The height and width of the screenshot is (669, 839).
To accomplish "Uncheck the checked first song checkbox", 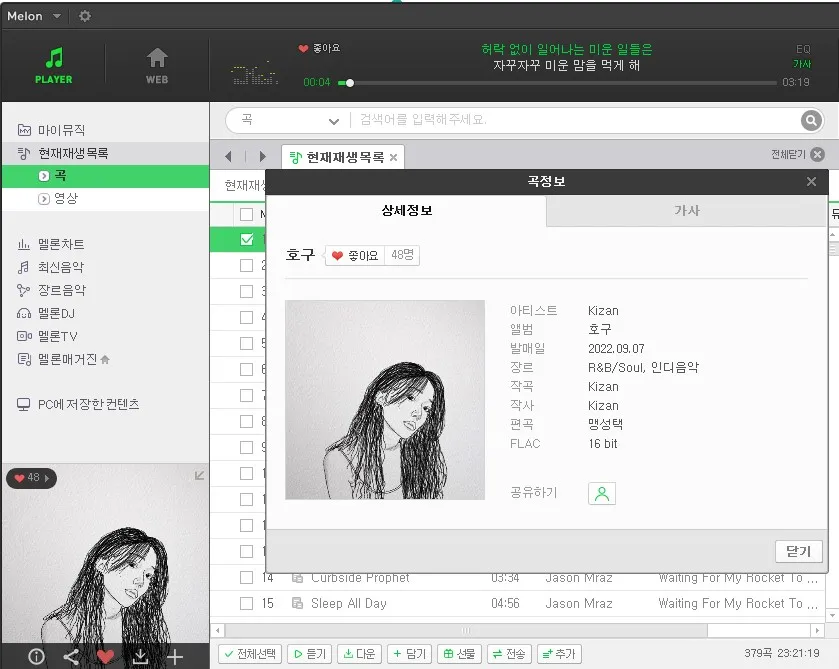I will point(247,239).
